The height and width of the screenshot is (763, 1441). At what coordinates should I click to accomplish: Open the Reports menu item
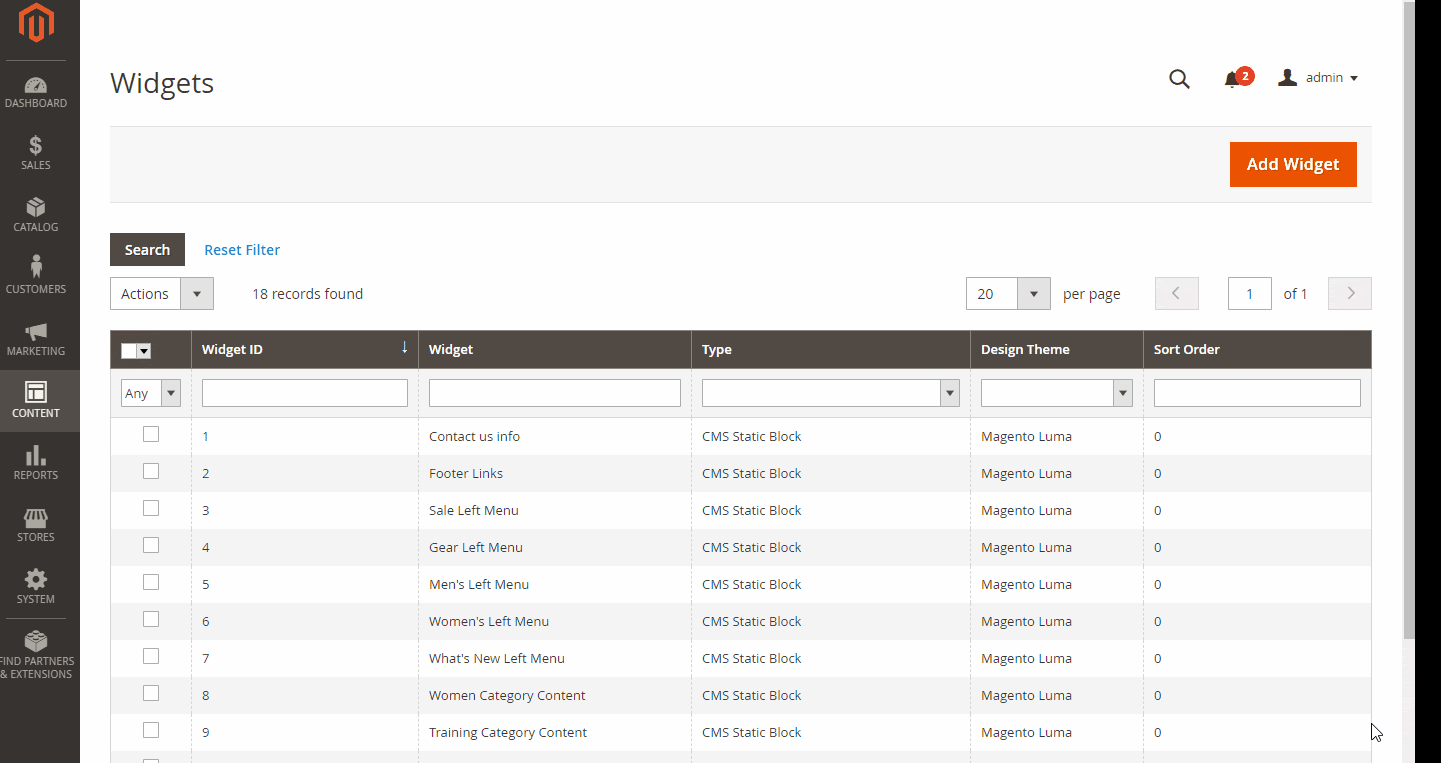coord(36,463)
